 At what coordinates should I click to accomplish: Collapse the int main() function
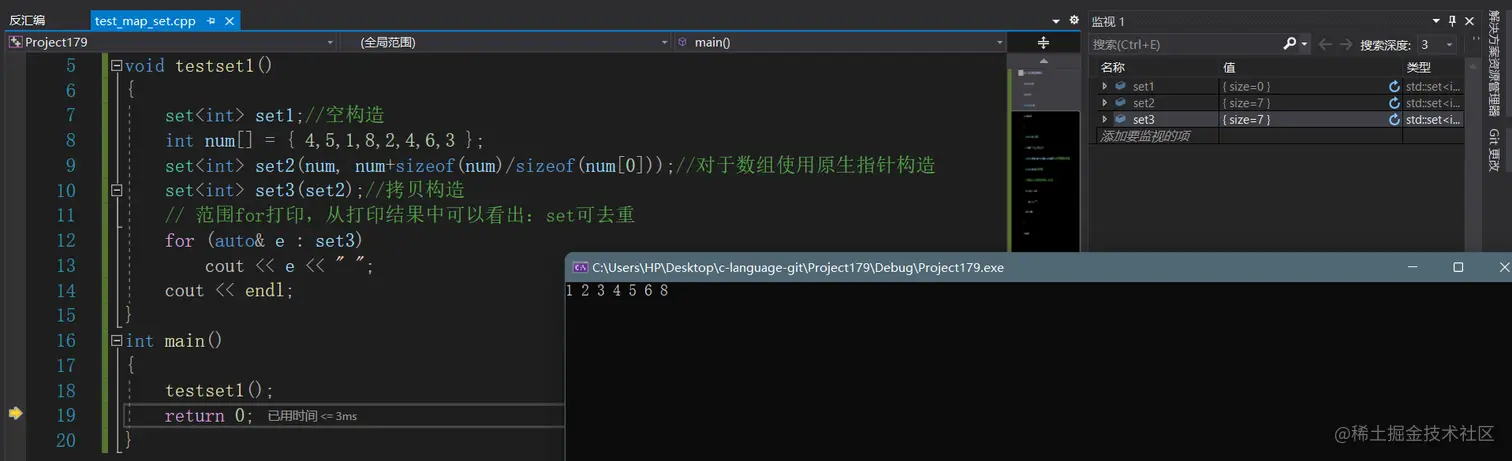click(116, 341)
